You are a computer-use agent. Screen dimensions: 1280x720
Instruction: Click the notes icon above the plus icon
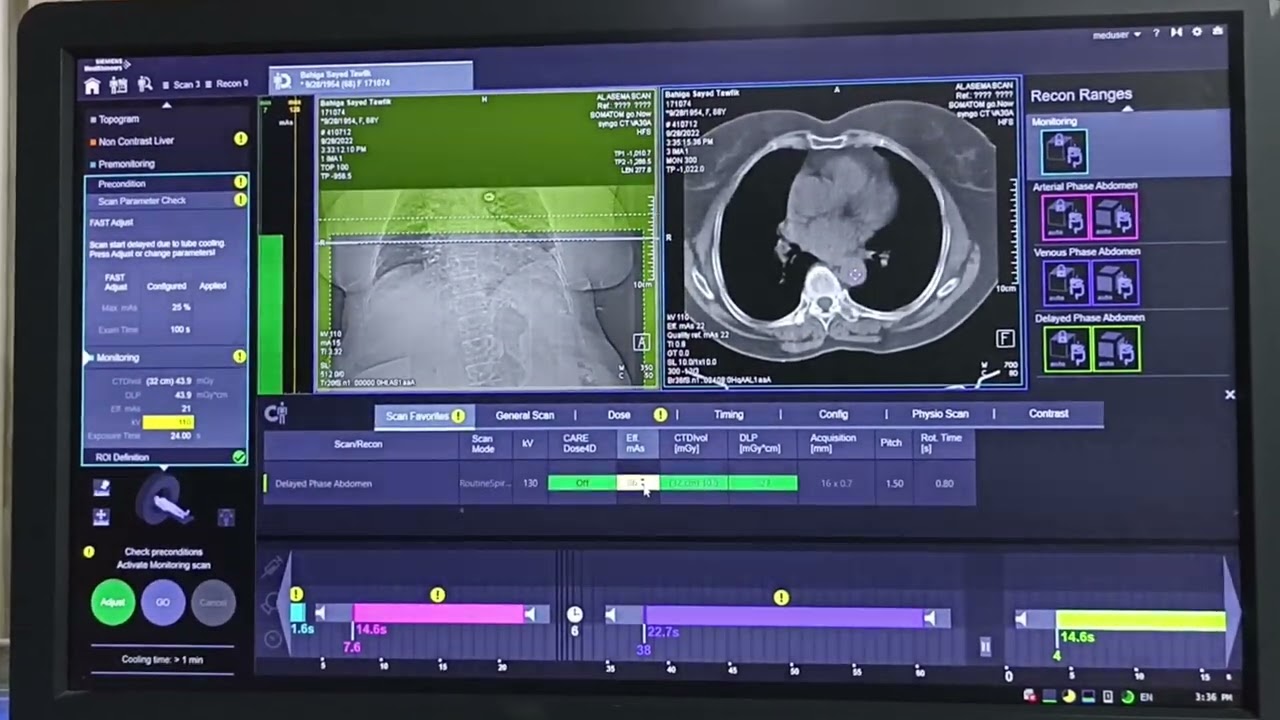coord(101,487)
